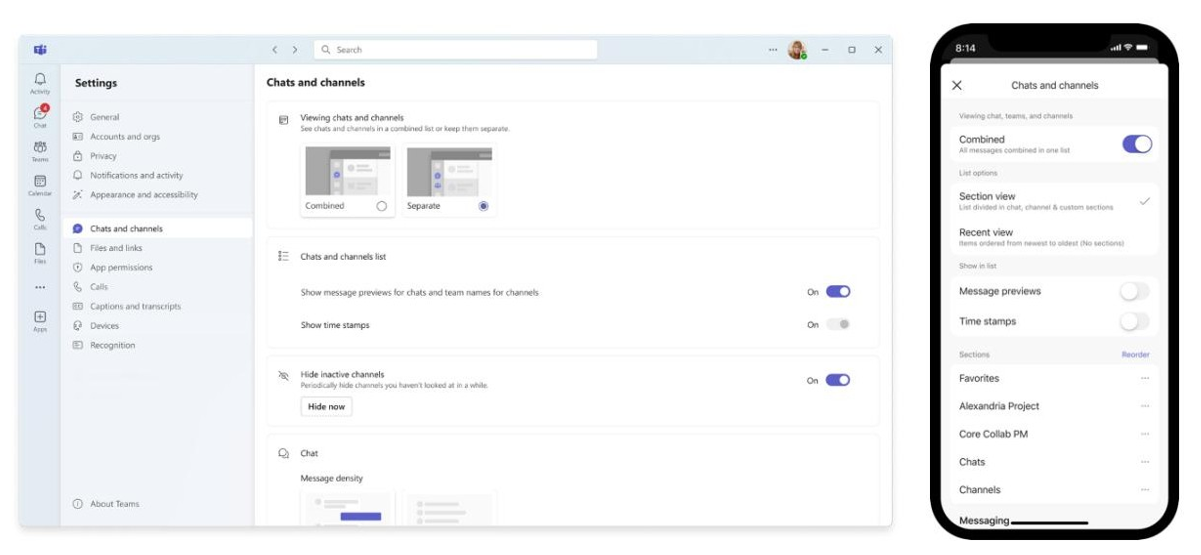This screenshot has height=555, width=1201.
Task: Open the Activity feed in the sidebar
Action: click(40, 82)
